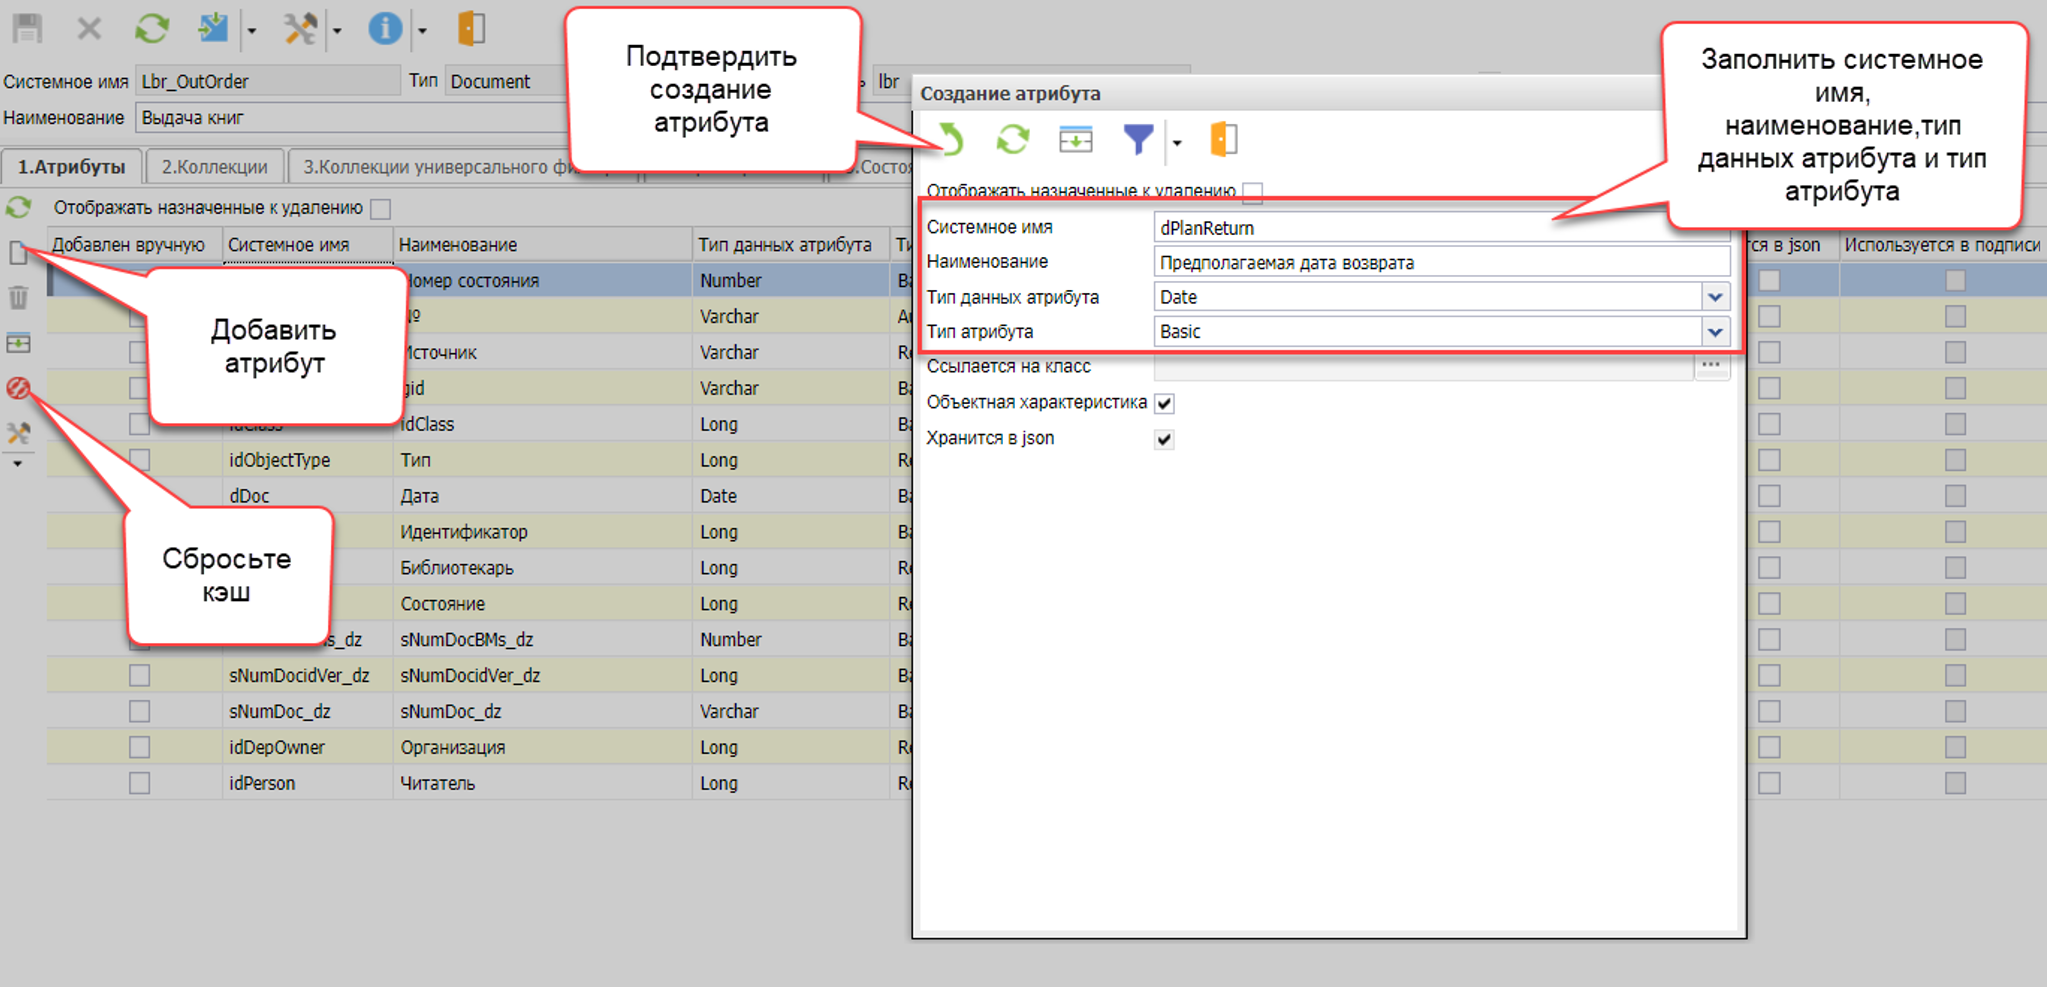Viewport: 2047px width, 987px height.
Task: Select the '1.Атрибуты' tab
Action: [x=71, y=167]
